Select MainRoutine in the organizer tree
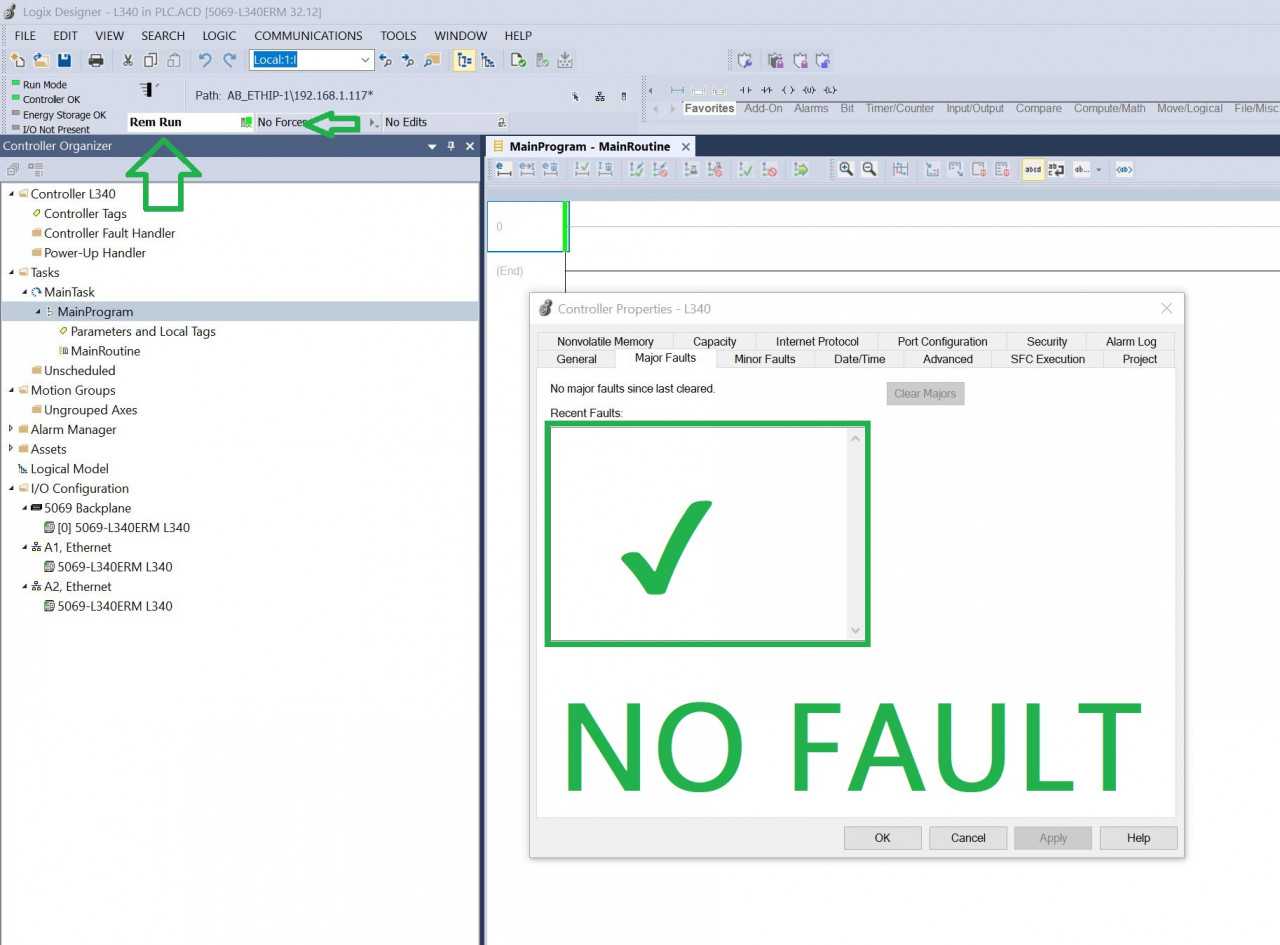The image size is (1280, 945). pos(105,351)
